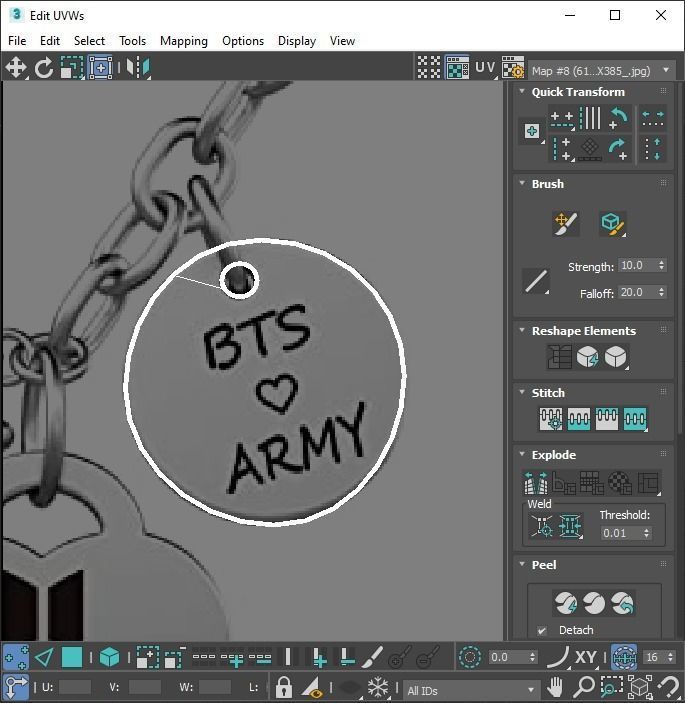Viewport: 685px width, 703px height.
Task: Select the Freeform mode tool
Action: [100, 68]
